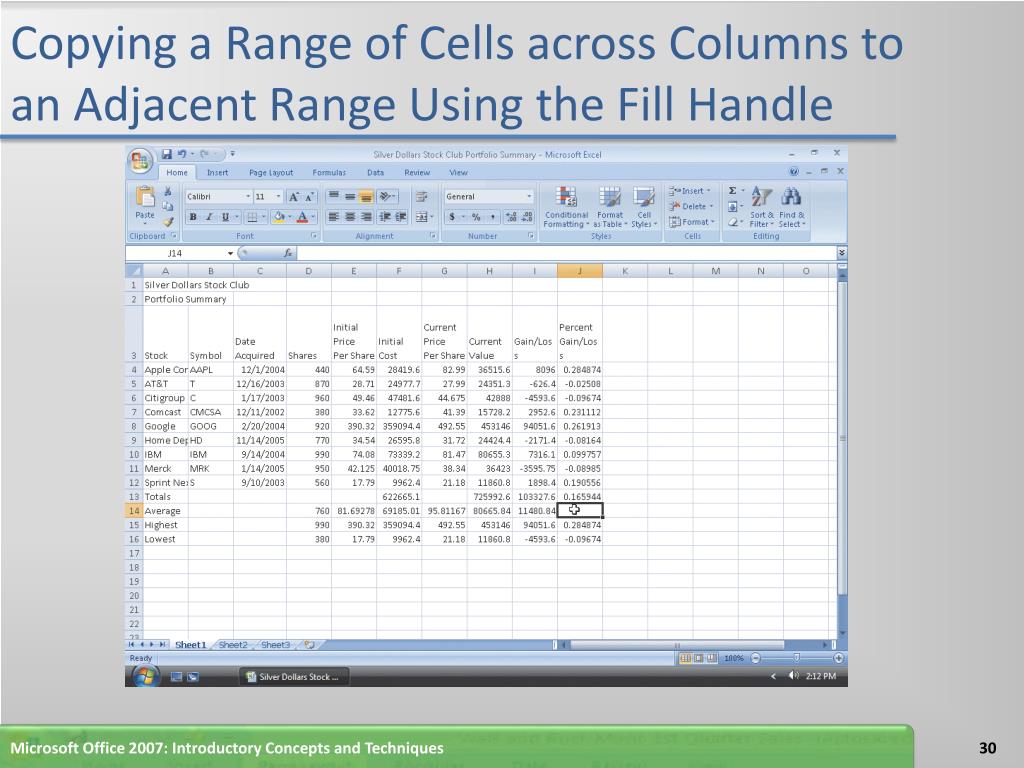Toggle Italic formatting
The height and width of the screenshot is (768, 1024).
click(x=209, y=217)
